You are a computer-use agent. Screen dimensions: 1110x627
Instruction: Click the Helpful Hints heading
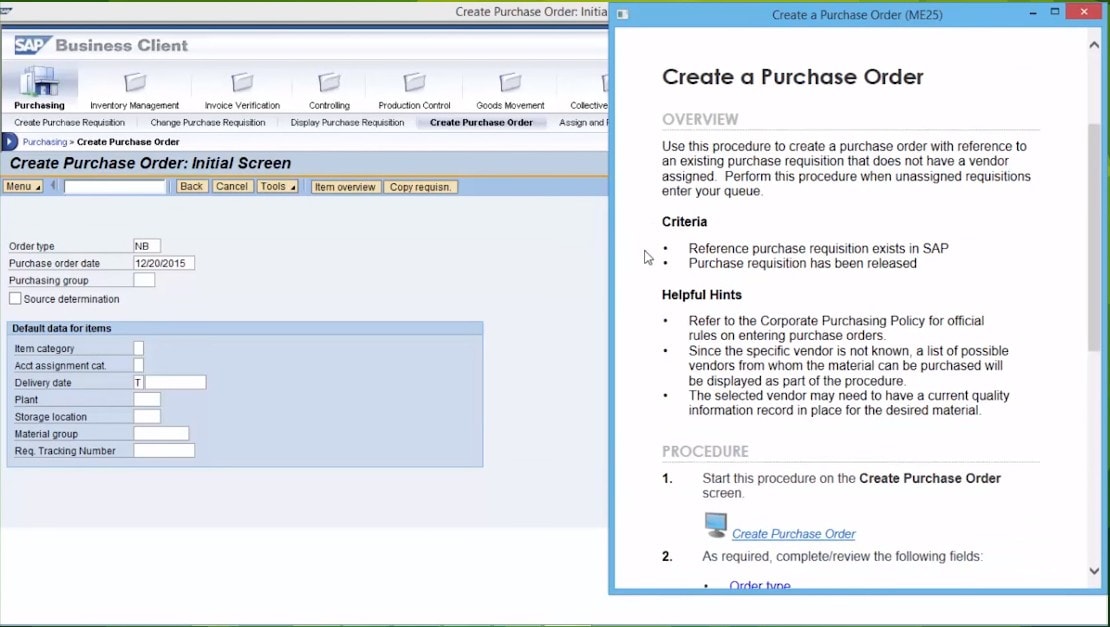coord(702,294)
